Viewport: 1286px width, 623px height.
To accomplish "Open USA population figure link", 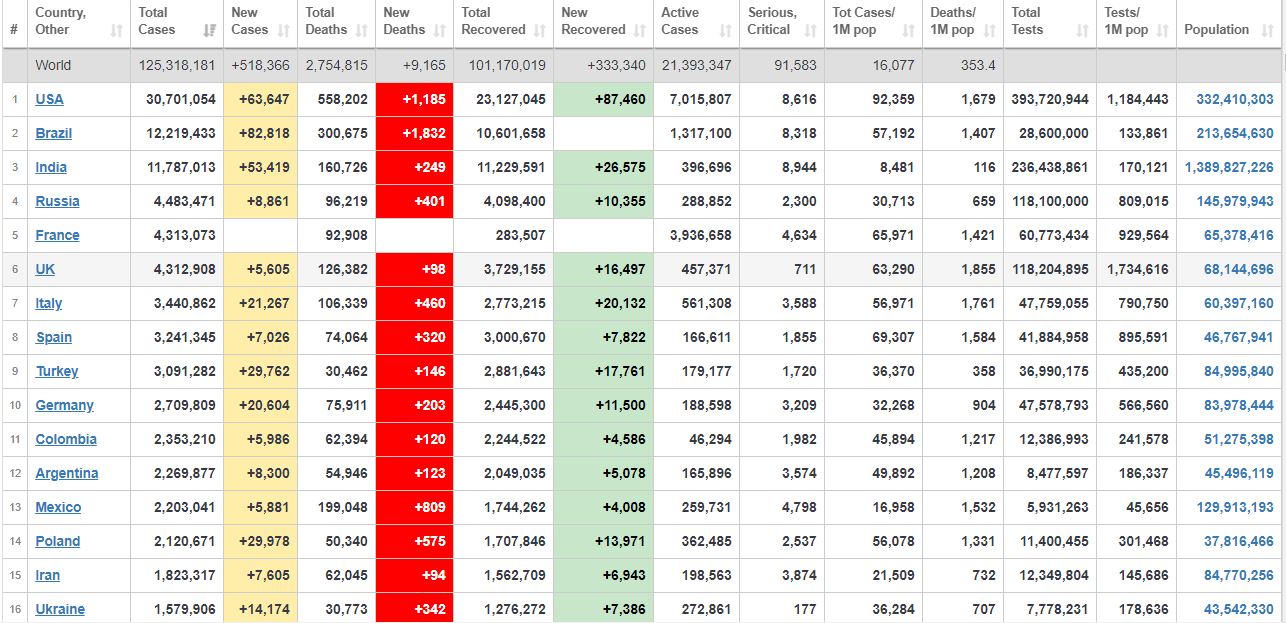I will pyautogui.click(x=1234, y=99).
